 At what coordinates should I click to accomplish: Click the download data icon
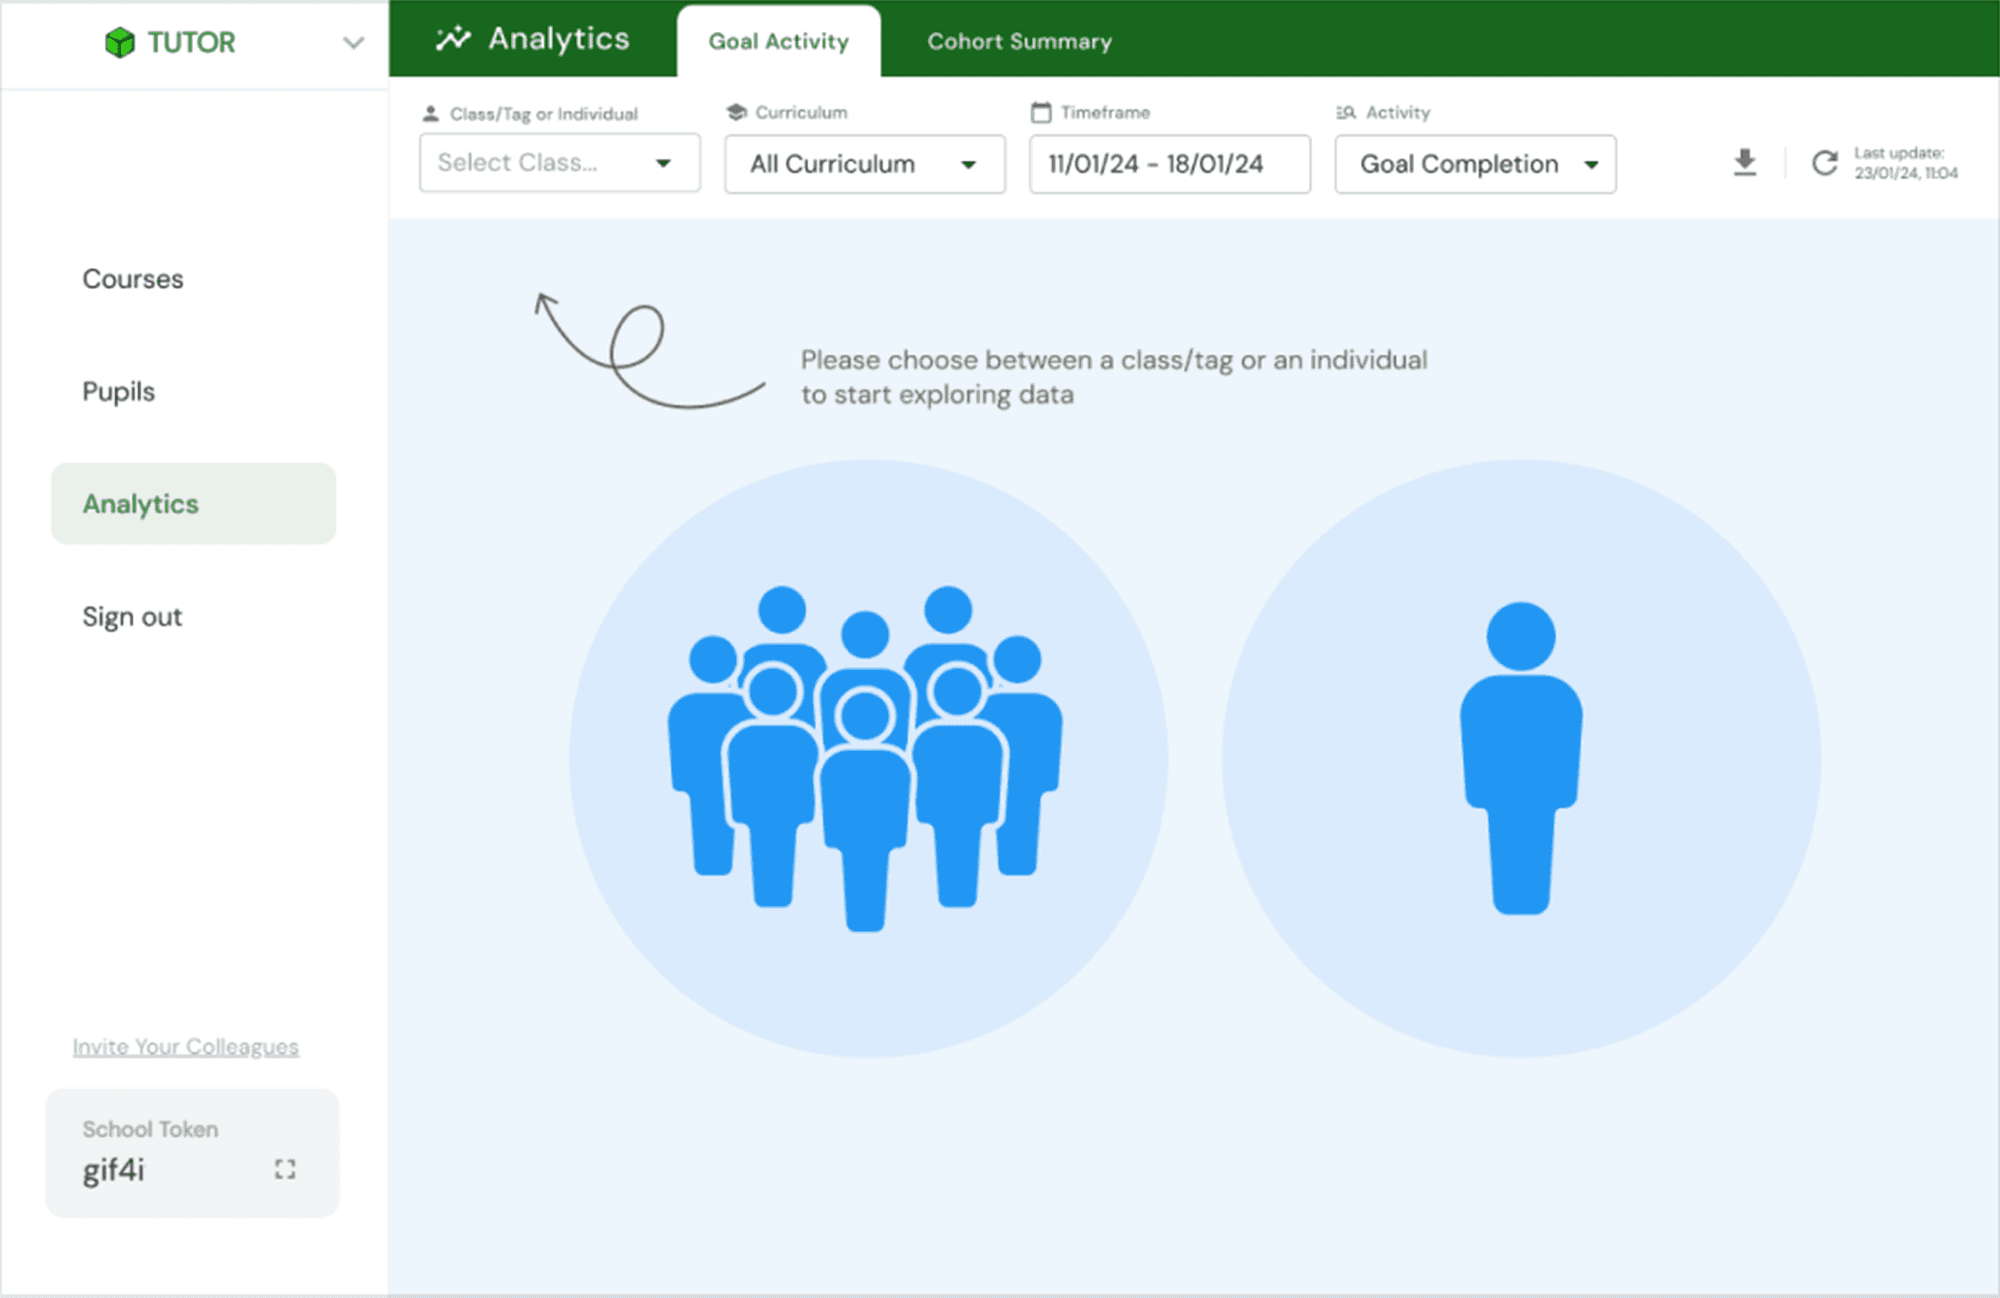(1744, 162)
